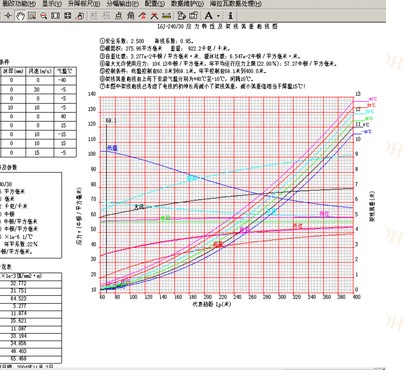Click the 气温℃ column header
This screenshot has width=405, height=370.
click(65, 71)
